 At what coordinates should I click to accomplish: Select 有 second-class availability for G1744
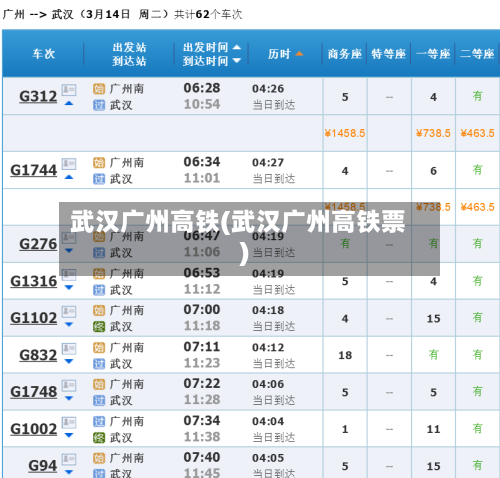tap(477, 170)
